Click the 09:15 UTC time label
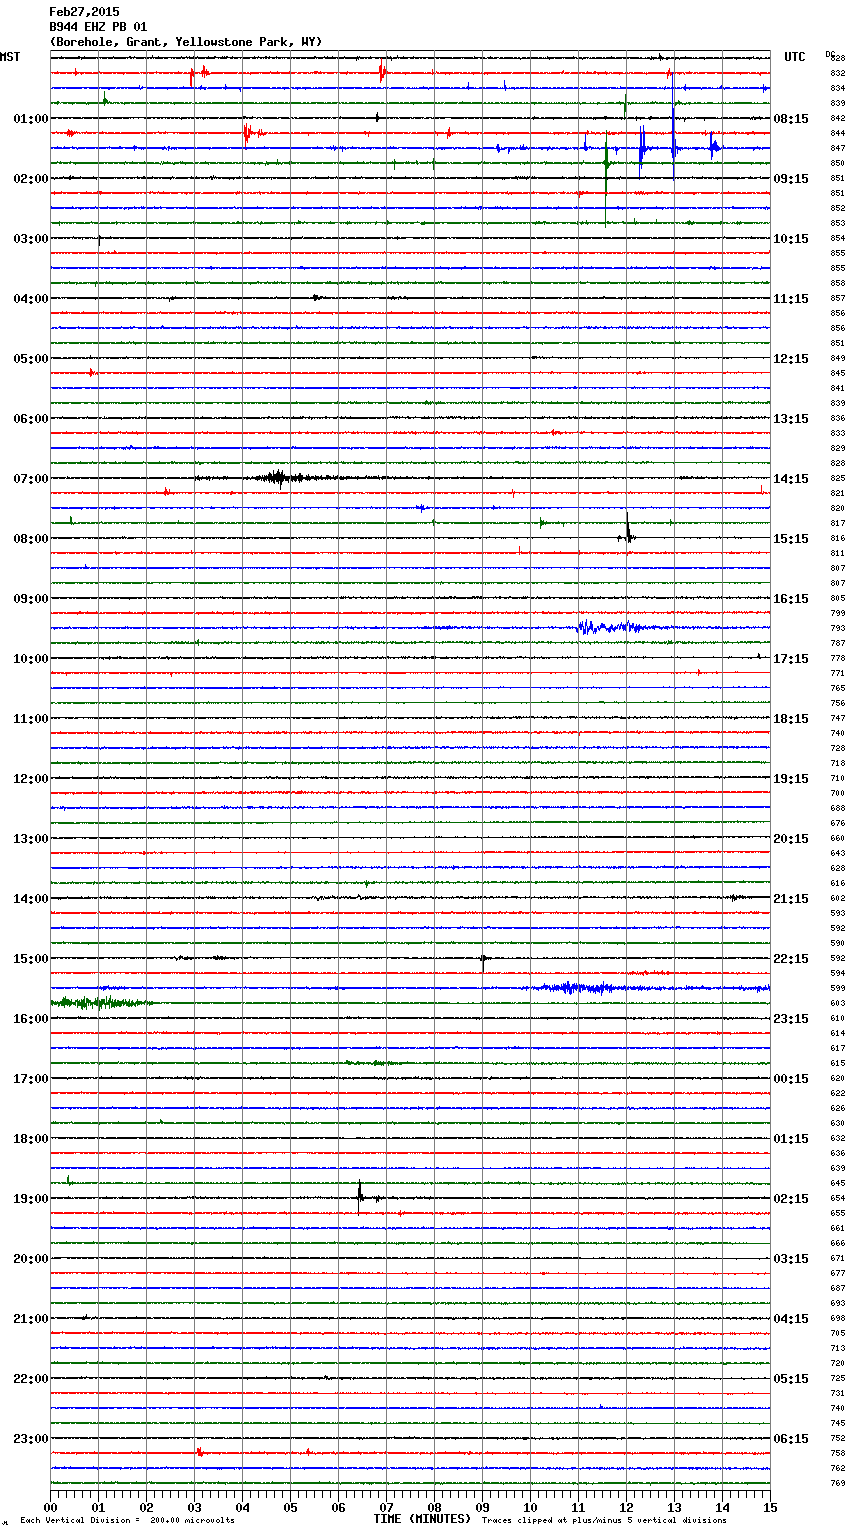The image size is (850, 1534). click(x=791, y=179)
